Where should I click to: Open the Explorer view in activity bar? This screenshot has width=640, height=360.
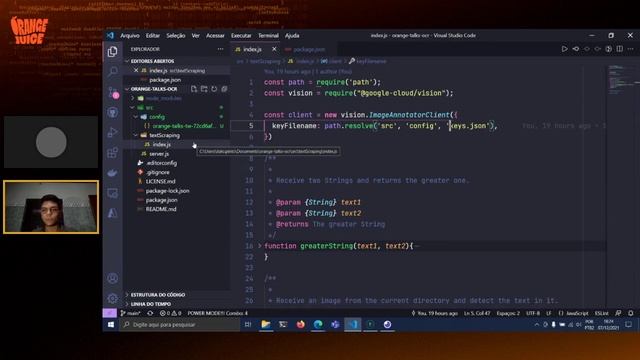tap(113, 51)
